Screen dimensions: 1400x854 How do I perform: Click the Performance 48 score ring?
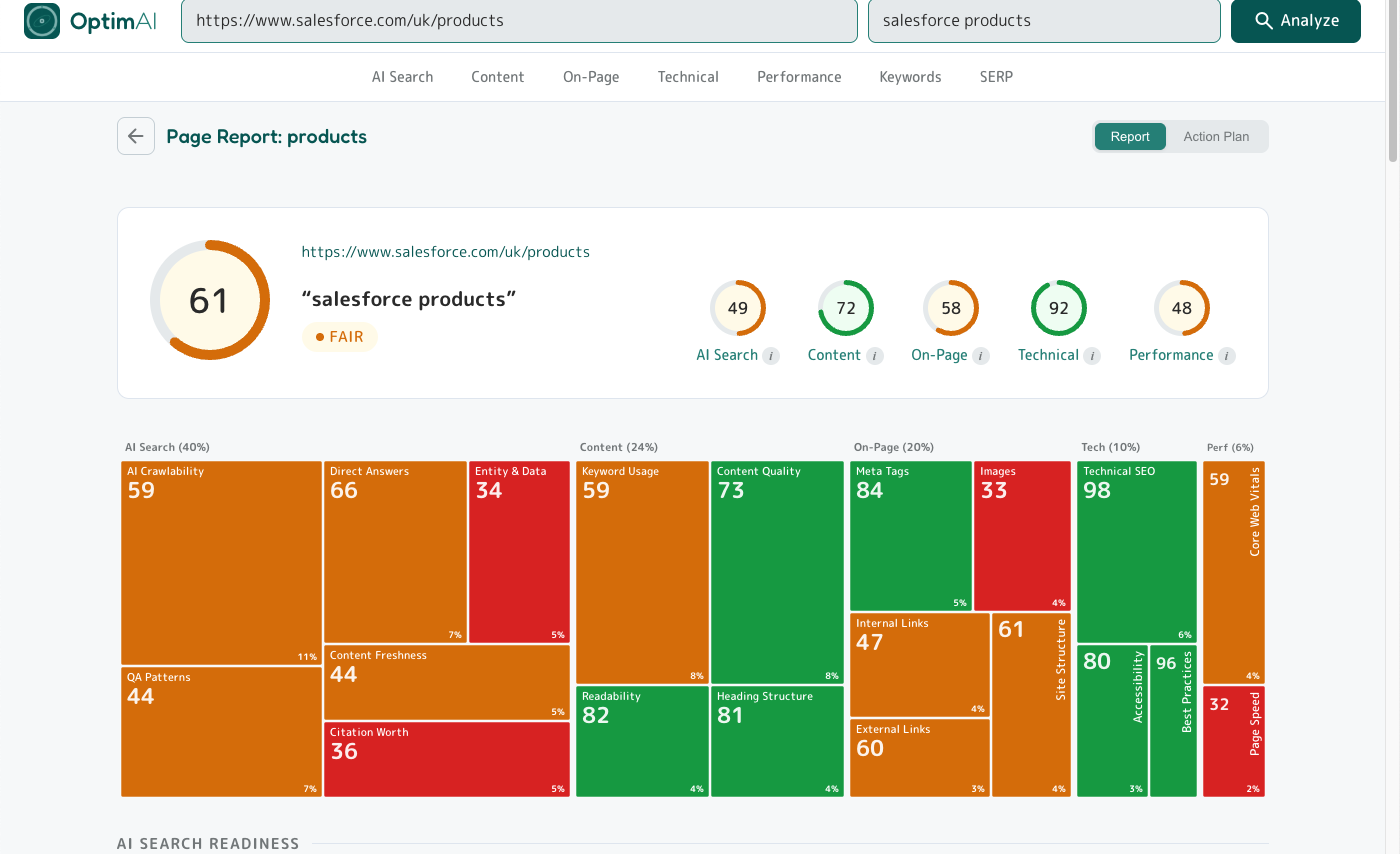(1182, 308)
